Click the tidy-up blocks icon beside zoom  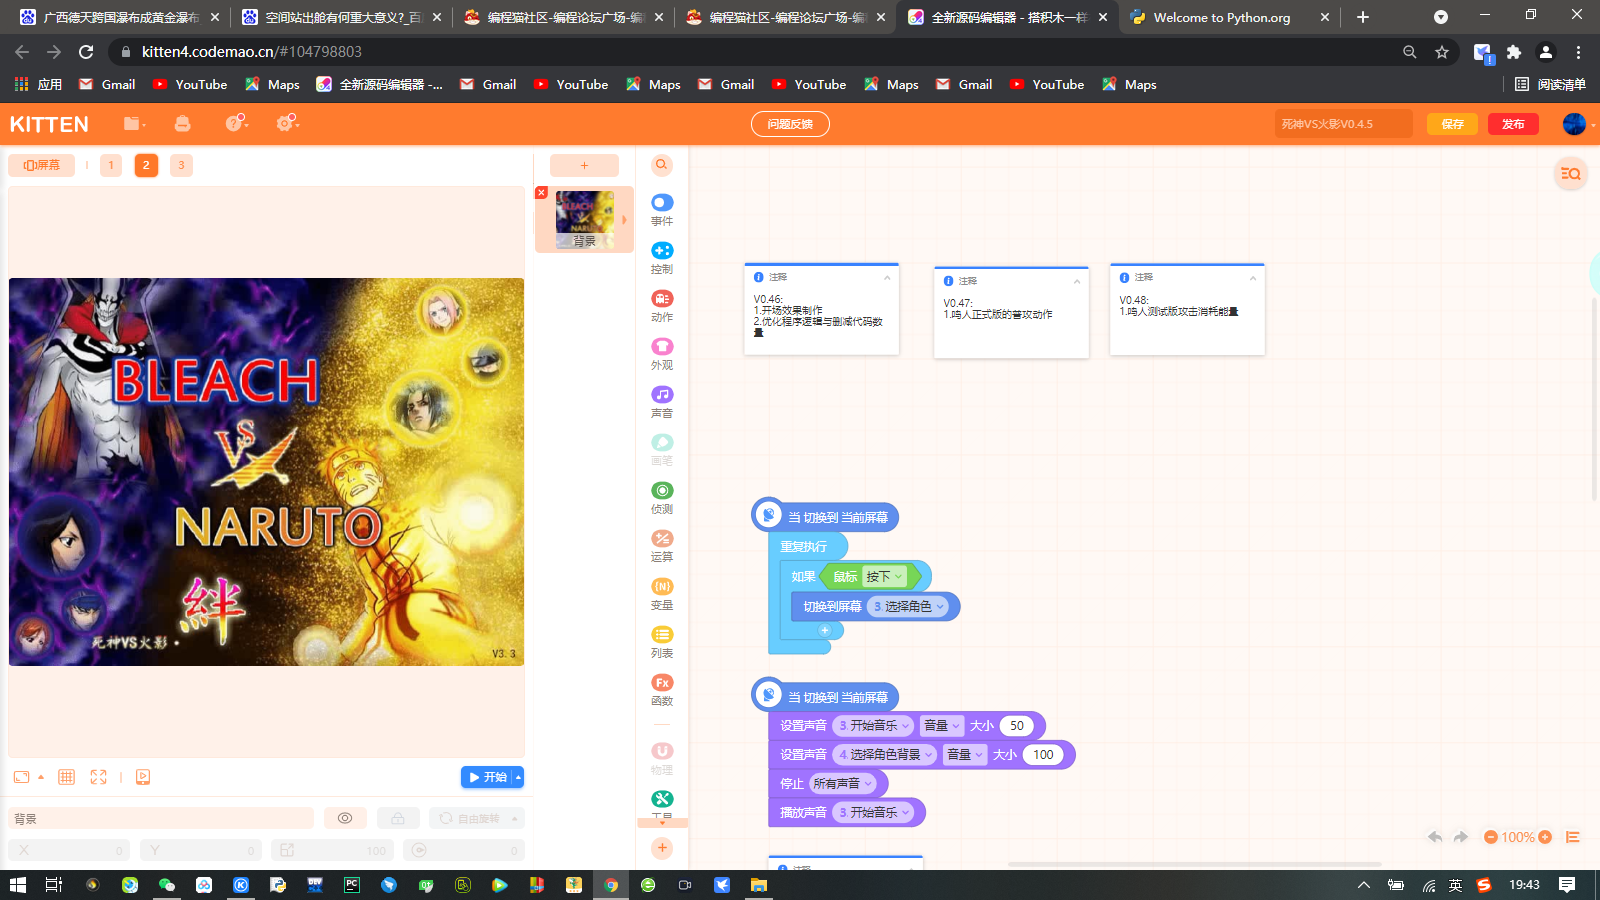coord(1573,837)
